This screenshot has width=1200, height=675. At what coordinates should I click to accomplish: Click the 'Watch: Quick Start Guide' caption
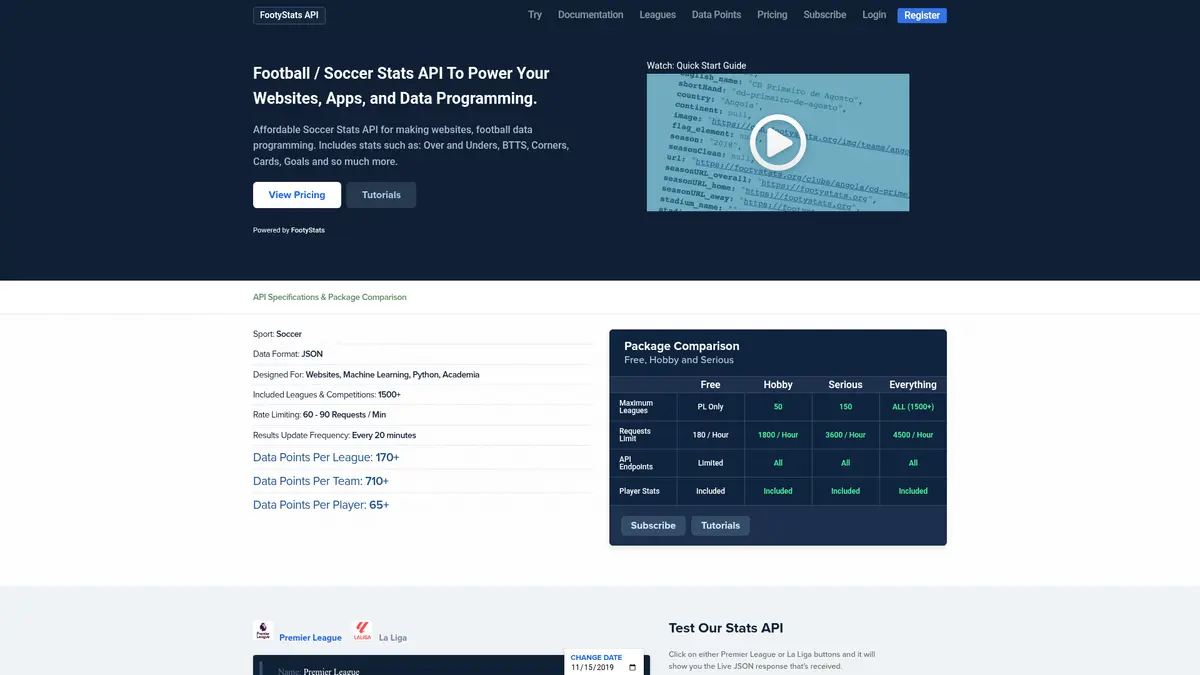(x=697, y=66)
